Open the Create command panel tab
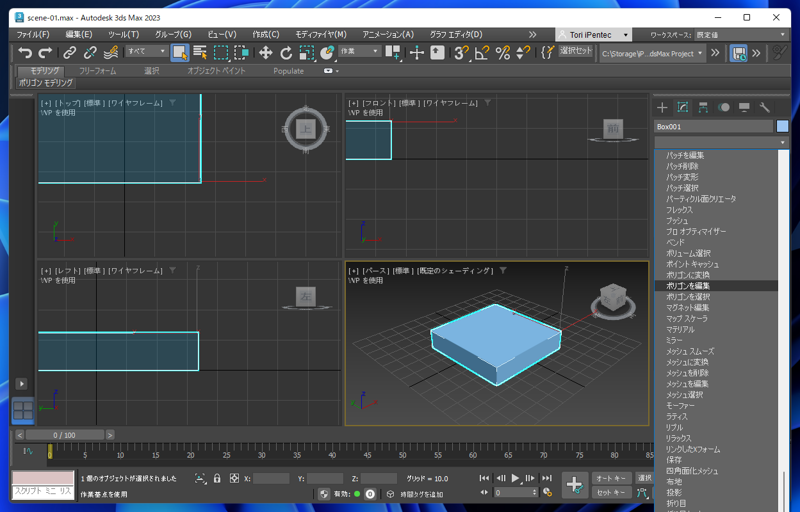 click(x=662, y=107)
